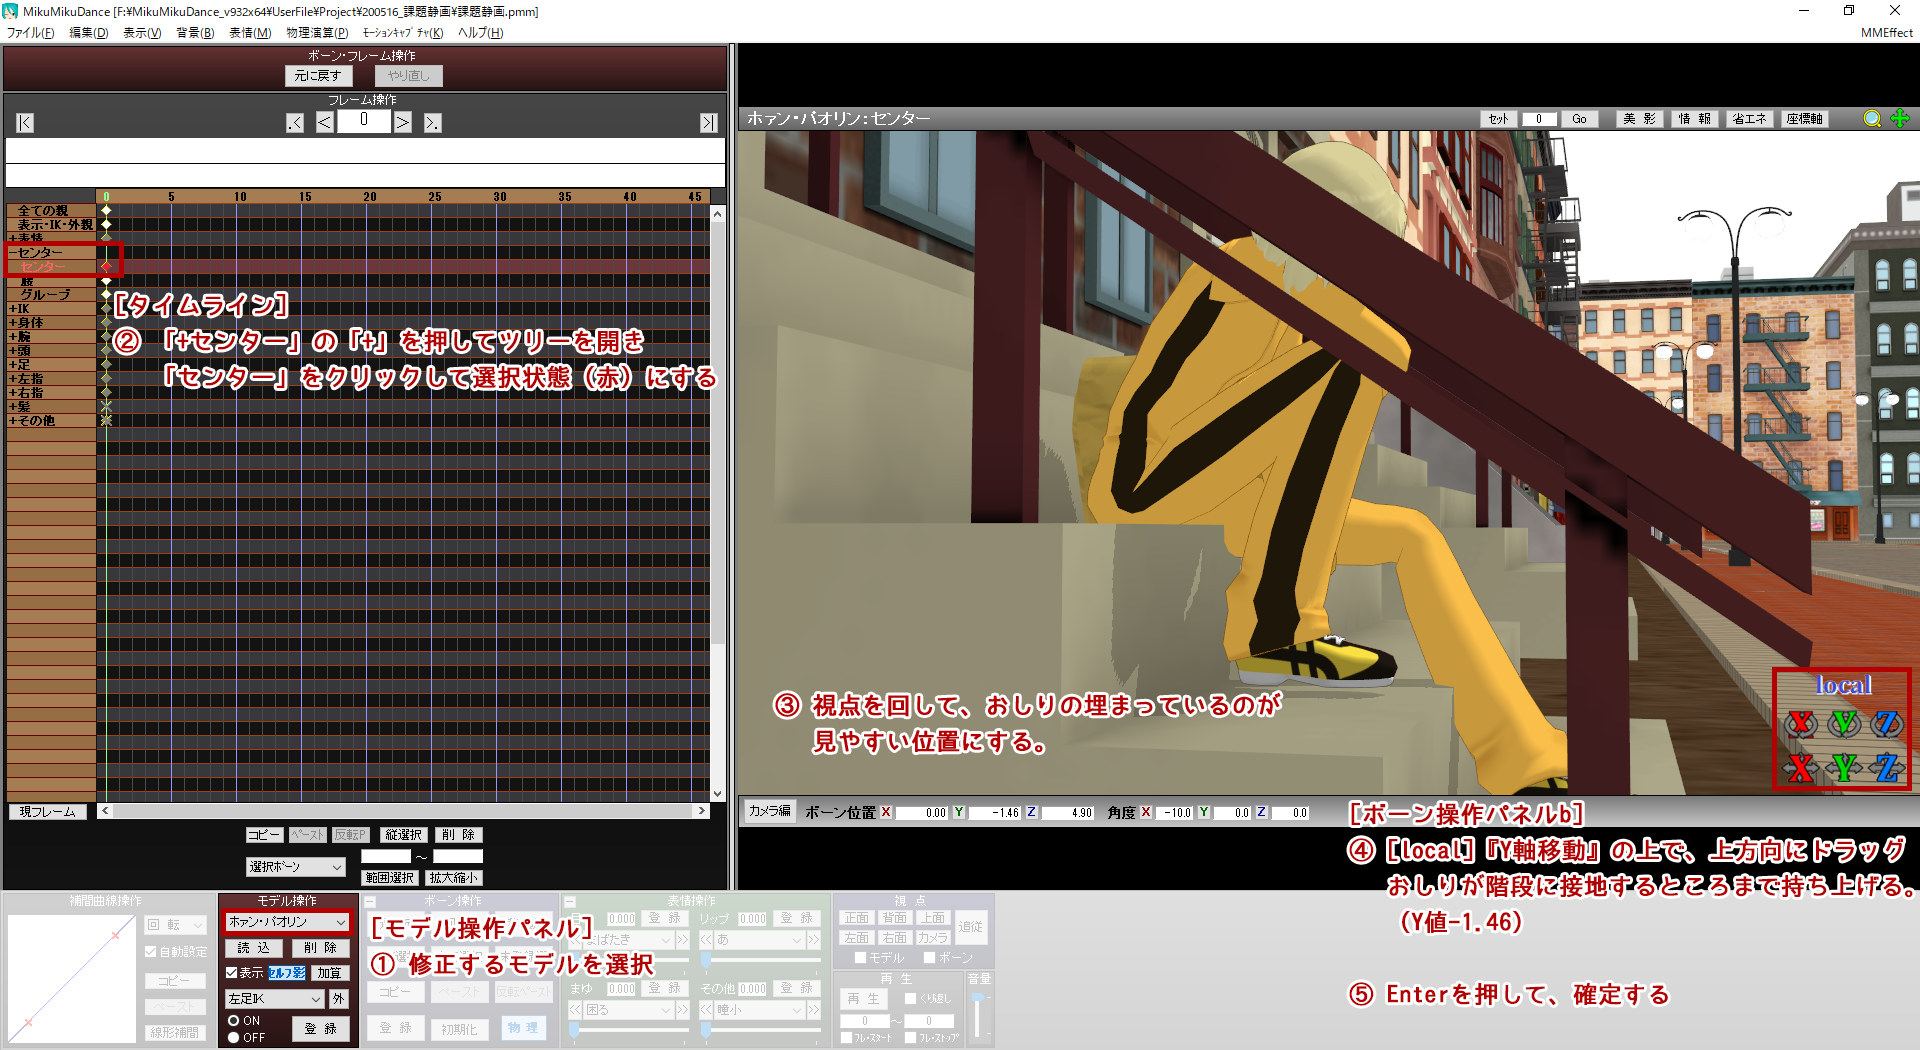The image size is (1920, 1050).
Task: Click the blue Z-axis move icon
Action: tap(1887, 768)
